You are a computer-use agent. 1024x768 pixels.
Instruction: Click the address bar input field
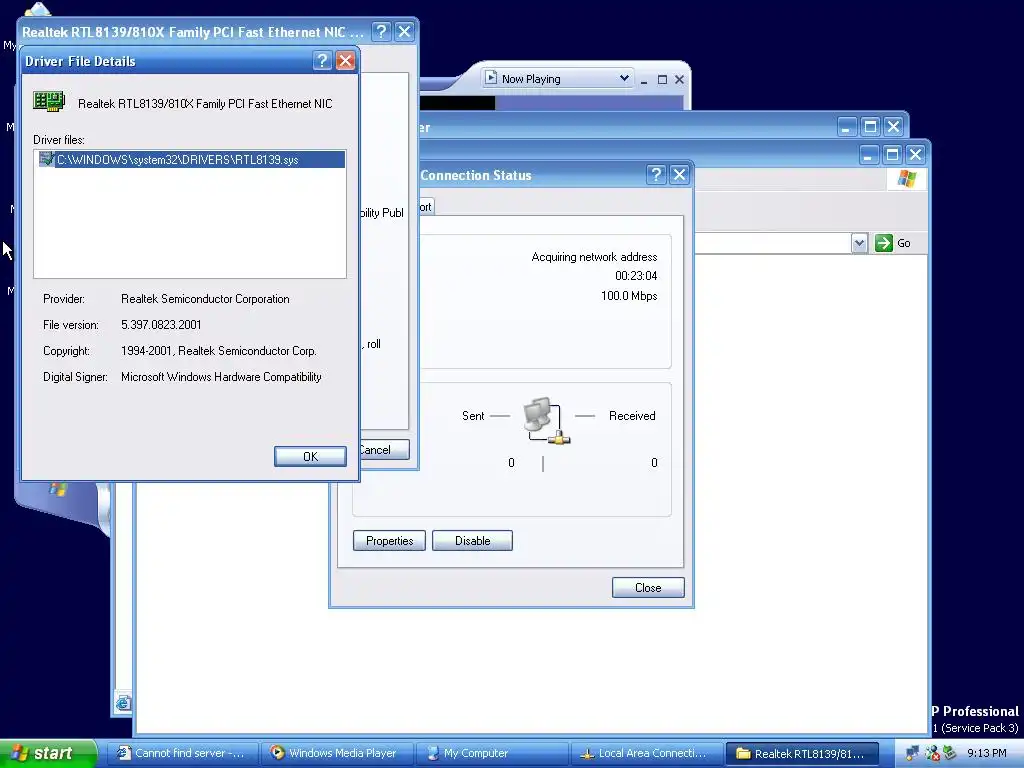point(773,243)
